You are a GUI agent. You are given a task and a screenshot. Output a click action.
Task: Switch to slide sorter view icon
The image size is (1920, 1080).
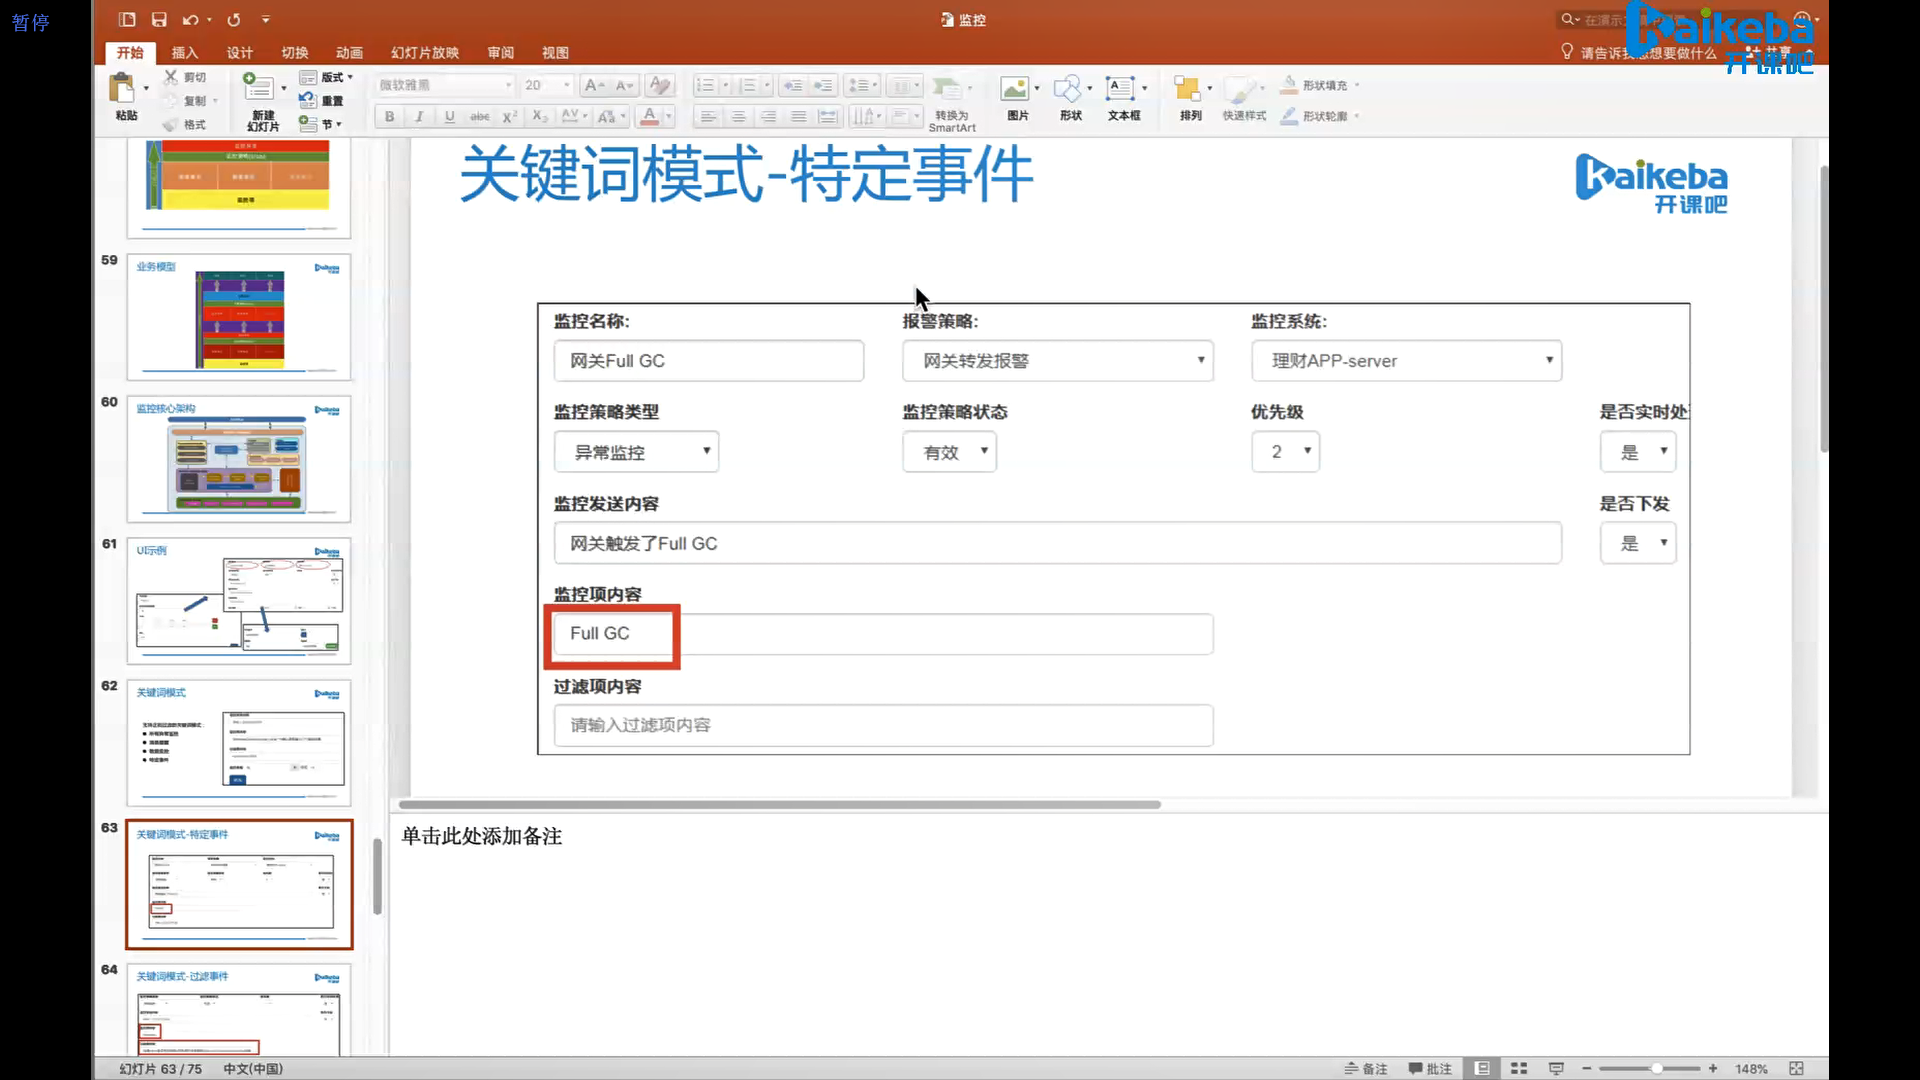1519,1068
